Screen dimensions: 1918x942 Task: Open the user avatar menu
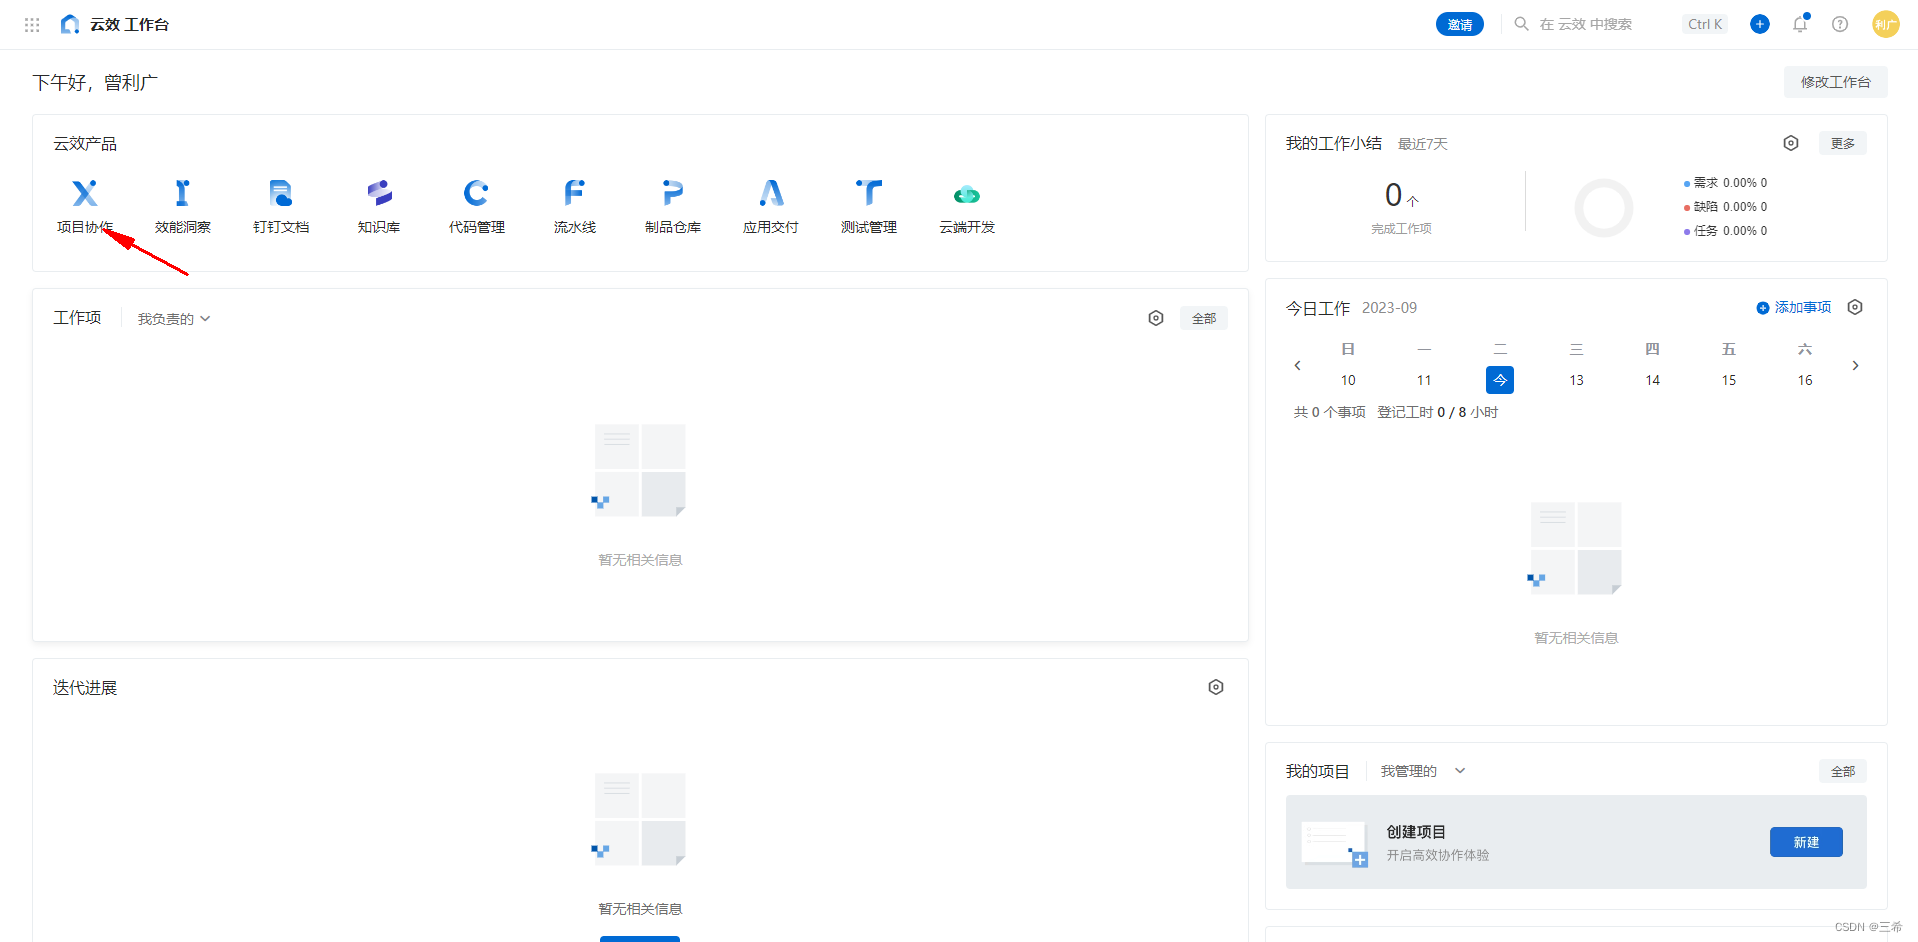coord(1885,24)
